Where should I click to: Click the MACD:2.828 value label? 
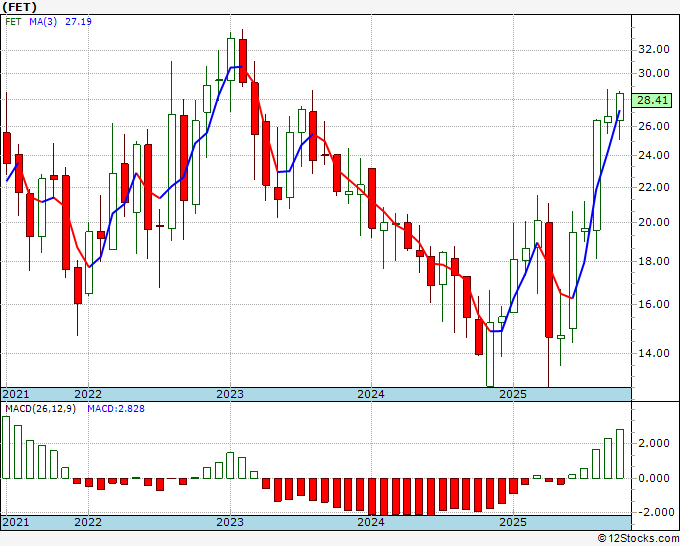click(116, 409)
